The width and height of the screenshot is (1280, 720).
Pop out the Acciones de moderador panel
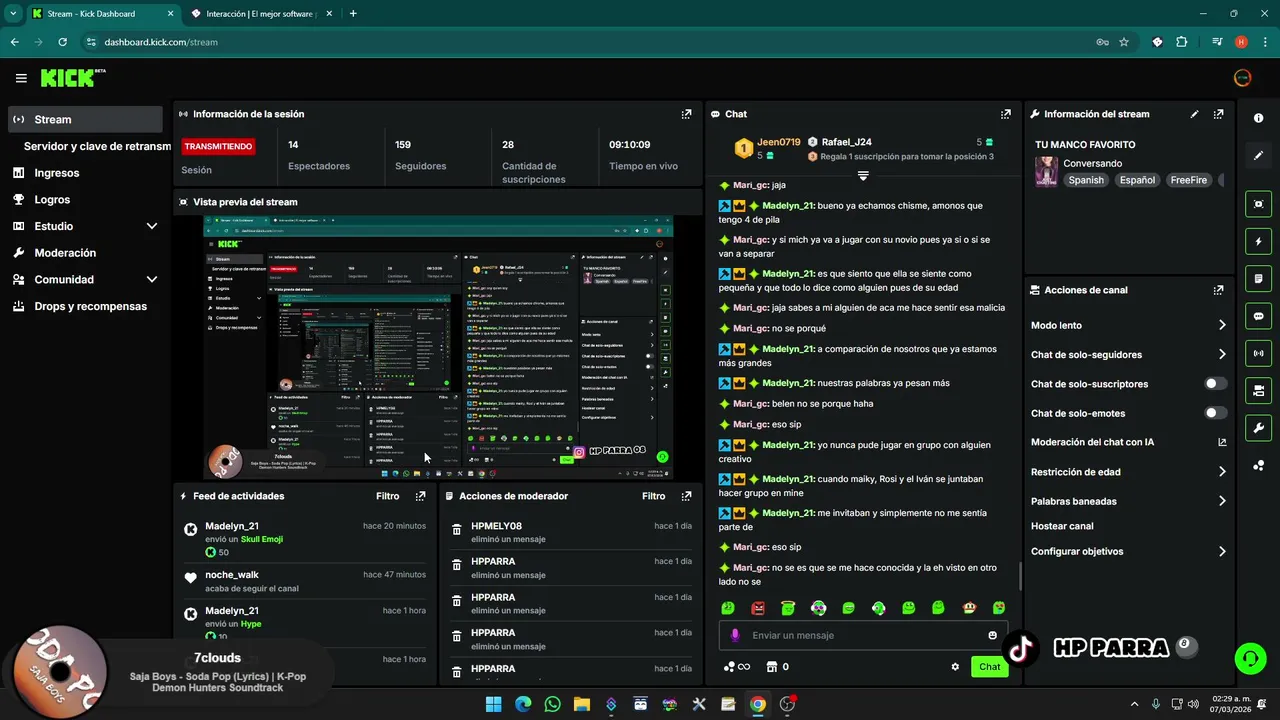pyautogui.click(x=686, y=496)
